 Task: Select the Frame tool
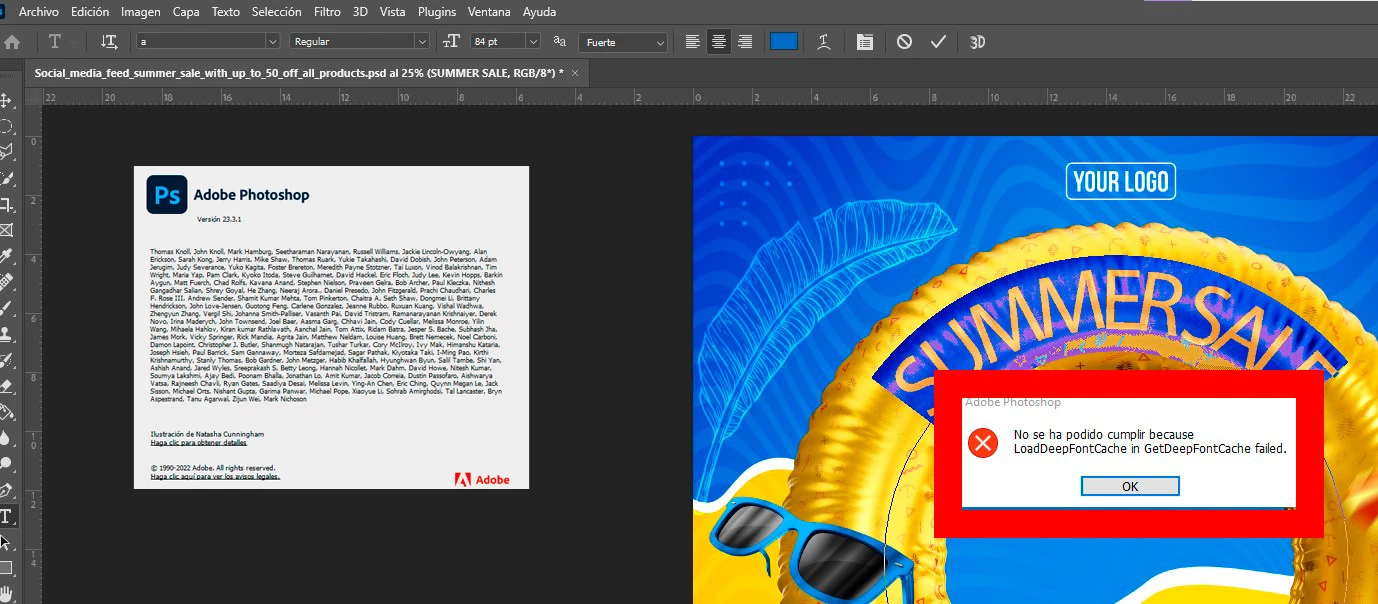pyautogui.click(x=6, y=230)
